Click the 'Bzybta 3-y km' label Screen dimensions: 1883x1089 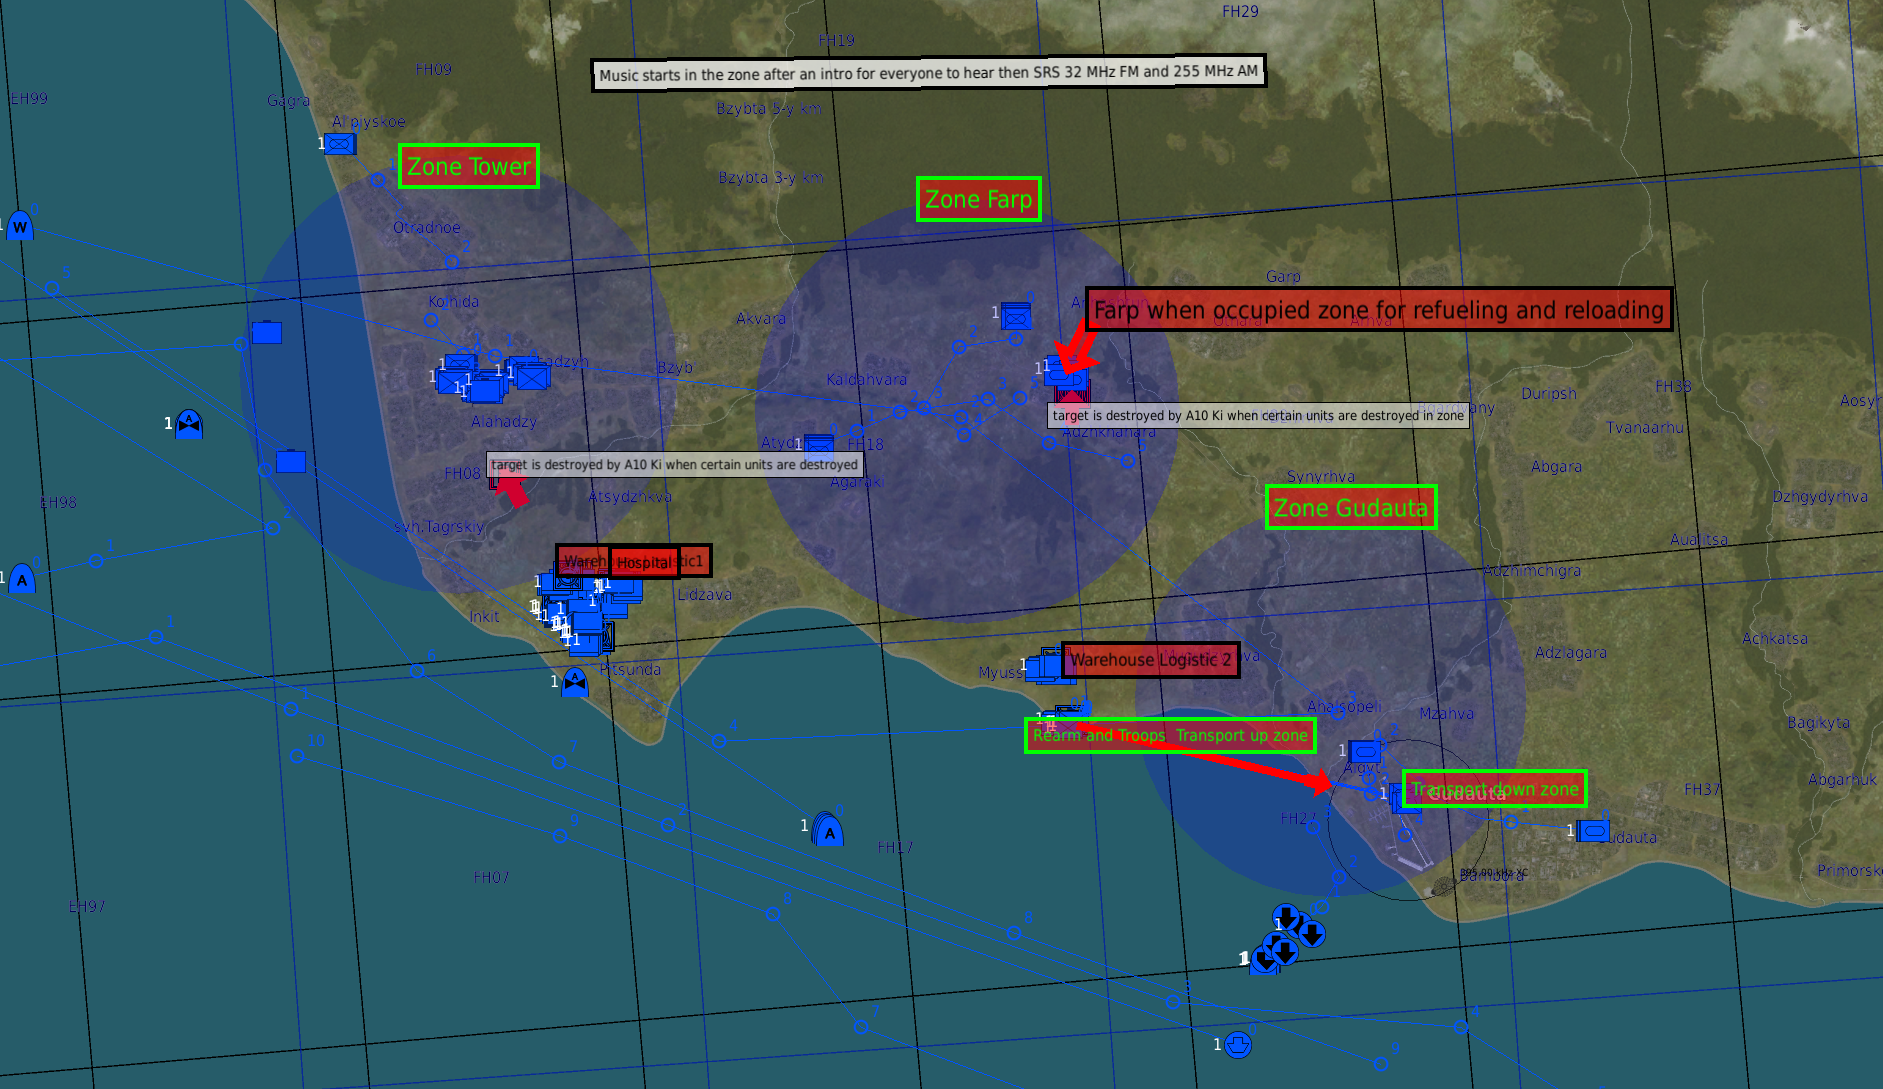pos(771,177)
